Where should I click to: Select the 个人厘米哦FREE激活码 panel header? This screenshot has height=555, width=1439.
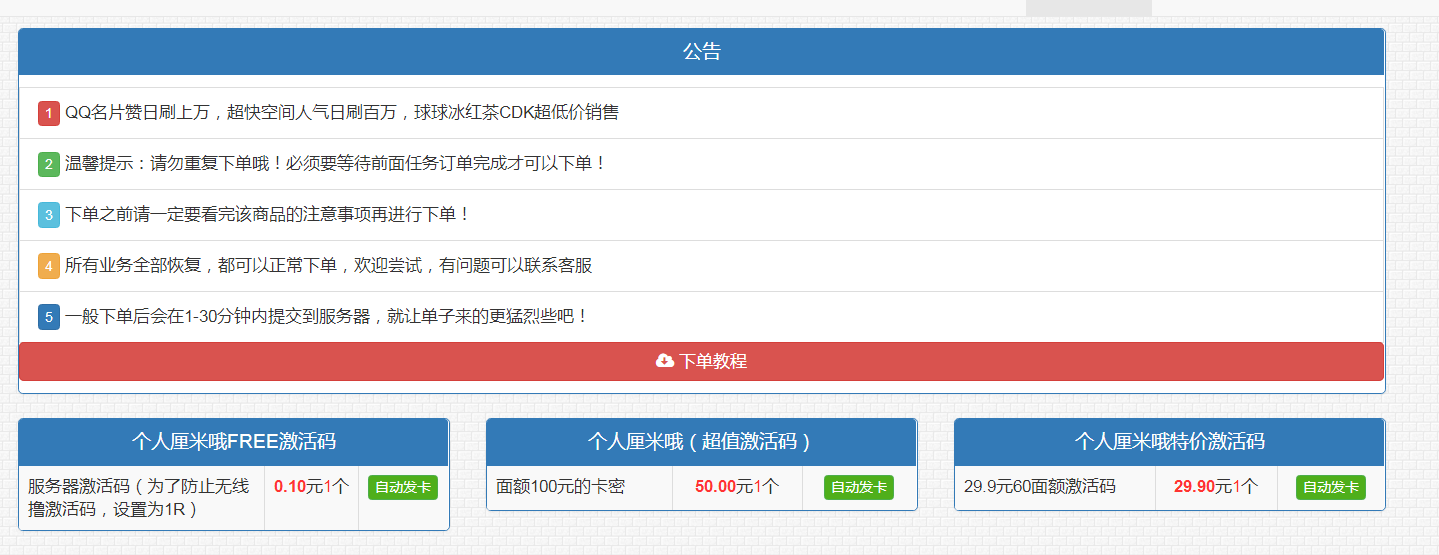[233, 442]
